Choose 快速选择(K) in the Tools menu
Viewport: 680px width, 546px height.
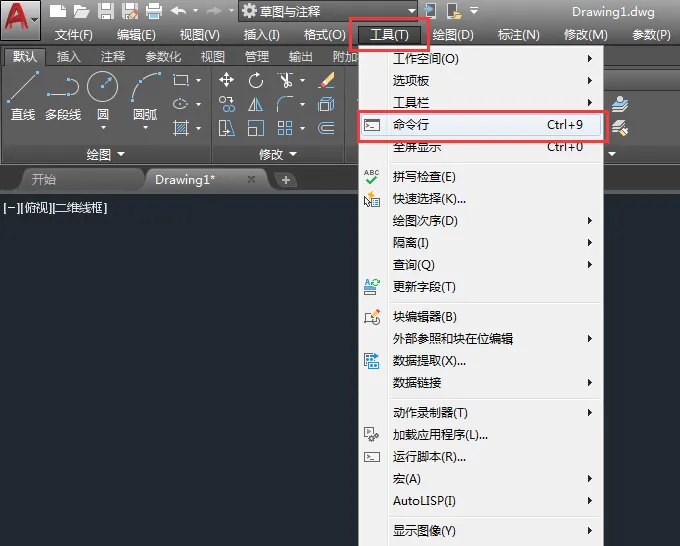(430, 199)
